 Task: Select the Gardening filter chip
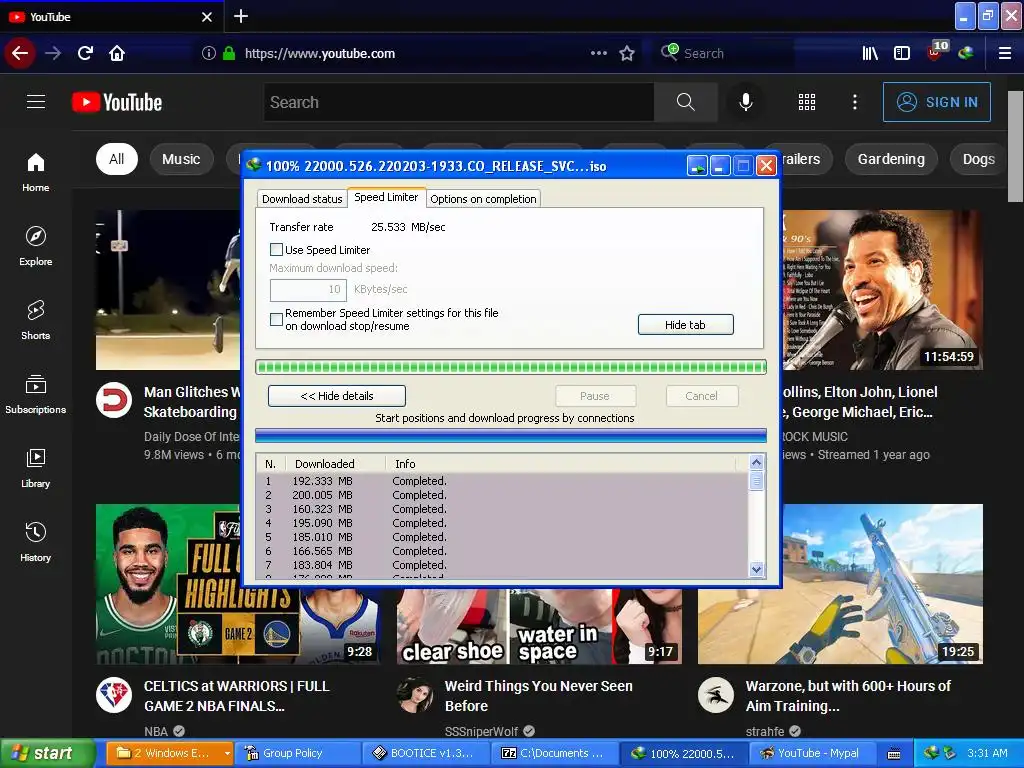(891, 159)
